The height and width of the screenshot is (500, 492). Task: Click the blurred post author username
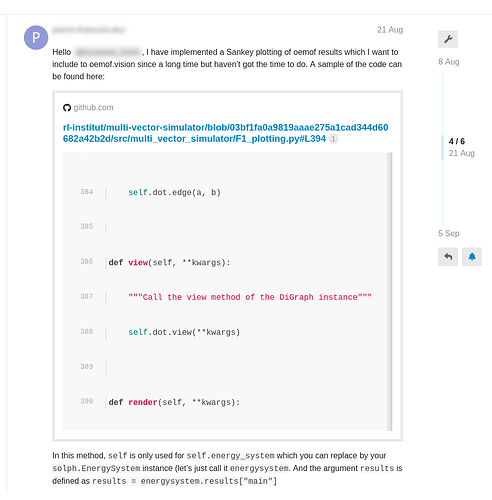(89, 30)
